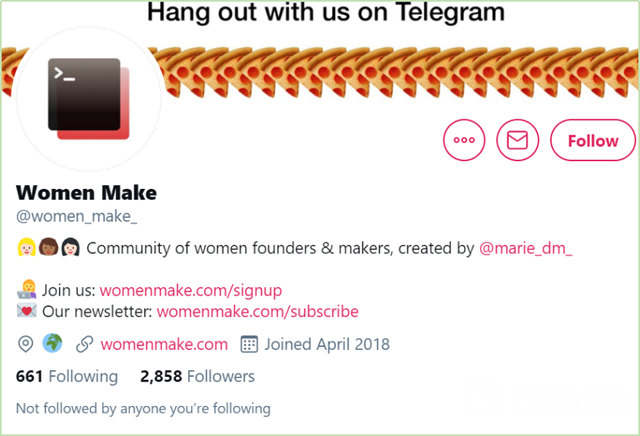Click the woman technologist emoji
This screenshot has width=640, height=436.
coord(27,290)
